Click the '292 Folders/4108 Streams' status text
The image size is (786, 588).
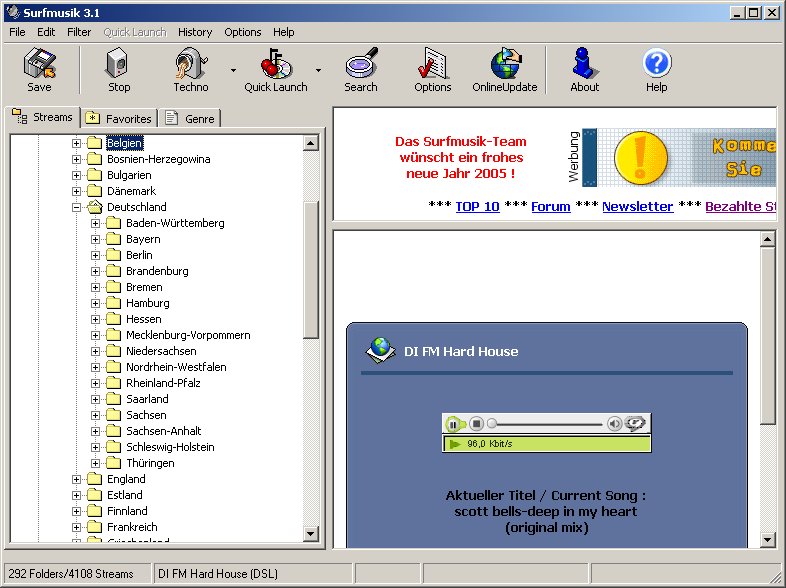click(x=71, y=573)
